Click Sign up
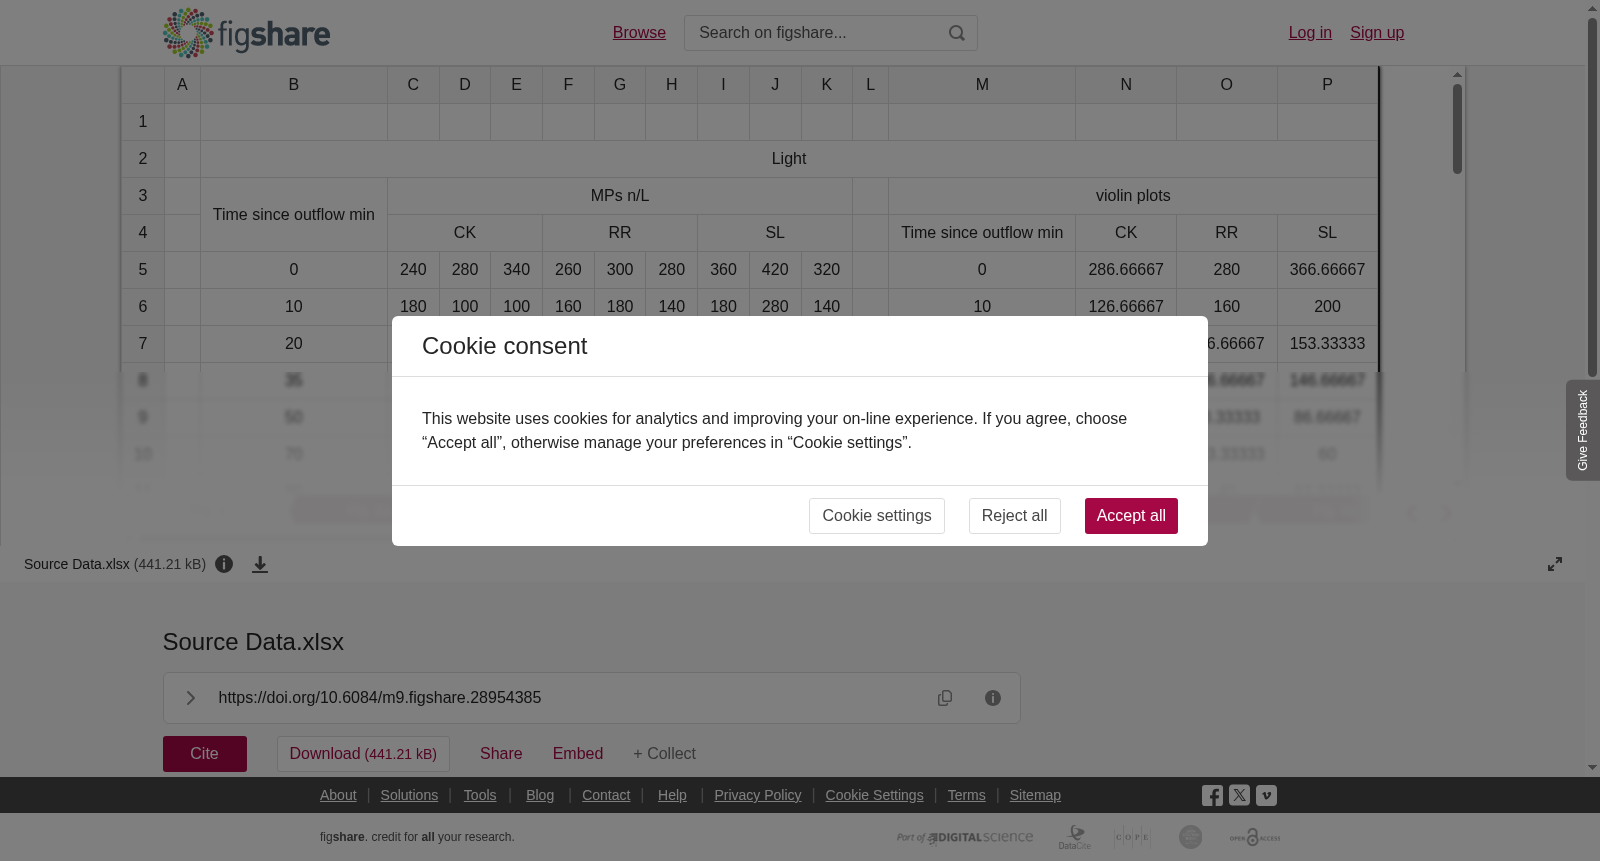Screen dimensions: 1600x861 point(1377,33)
